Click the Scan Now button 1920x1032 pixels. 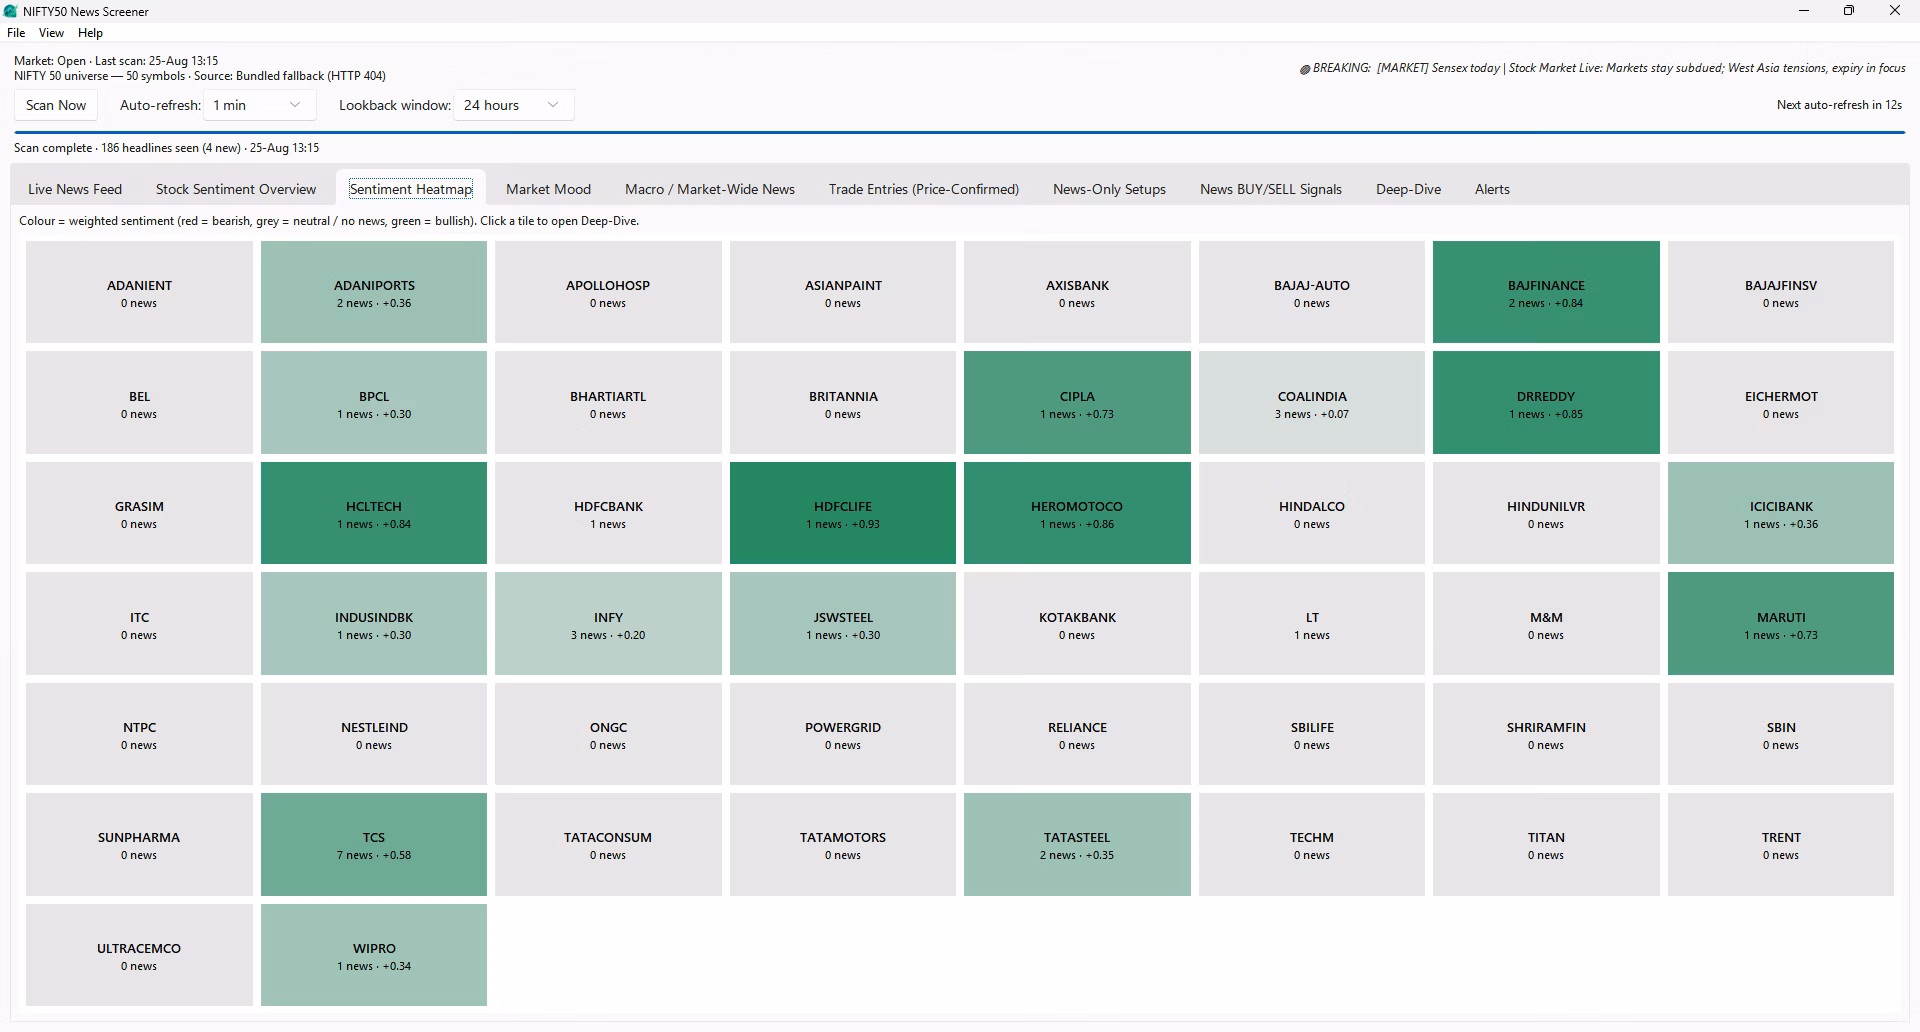click(x=56, y=105)
